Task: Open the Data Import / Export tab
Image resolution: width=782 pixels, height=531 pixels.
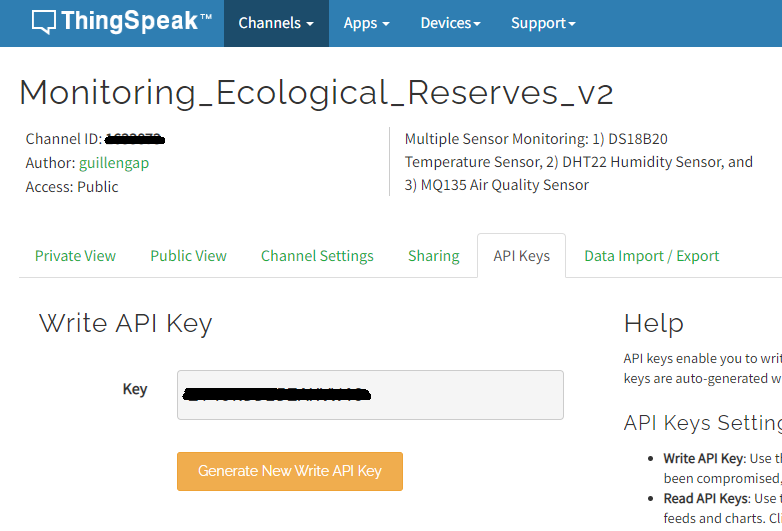Action: point(651,256)
